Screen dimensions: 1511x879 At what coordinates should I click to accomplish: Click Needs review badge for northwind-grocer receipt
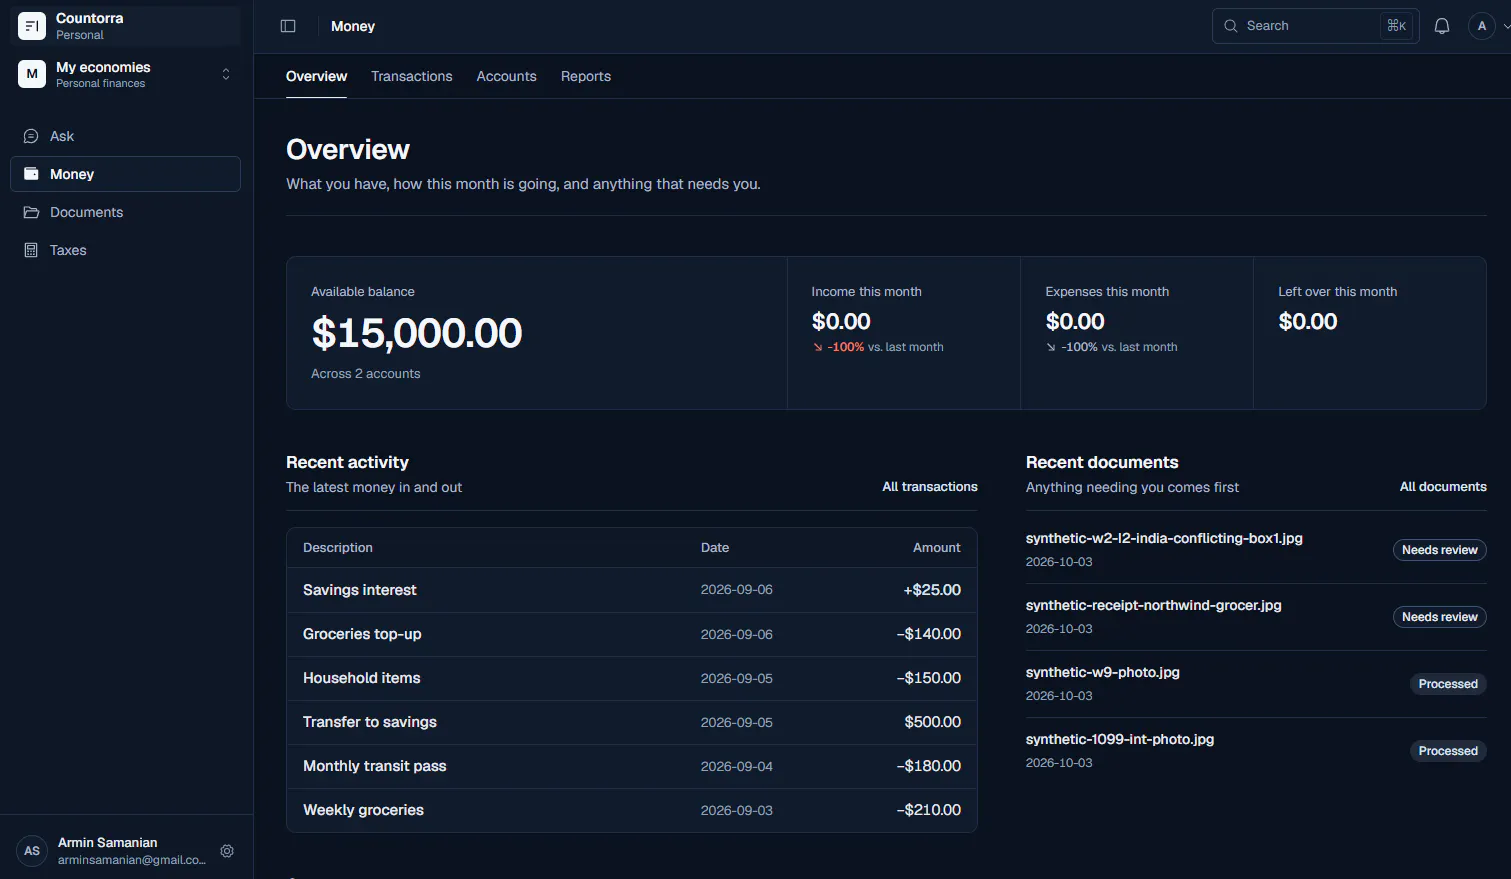coord(1440,617)
